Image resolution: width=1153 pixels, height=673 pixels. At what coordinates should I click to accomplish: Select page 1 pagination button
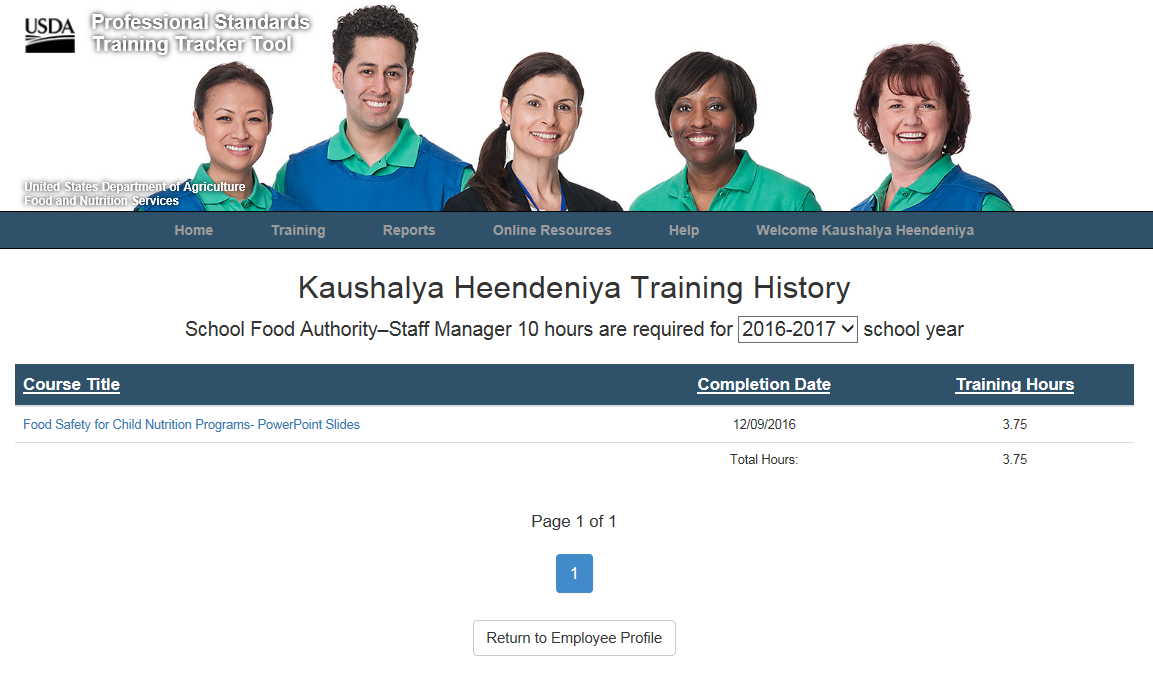coord(574,573)
